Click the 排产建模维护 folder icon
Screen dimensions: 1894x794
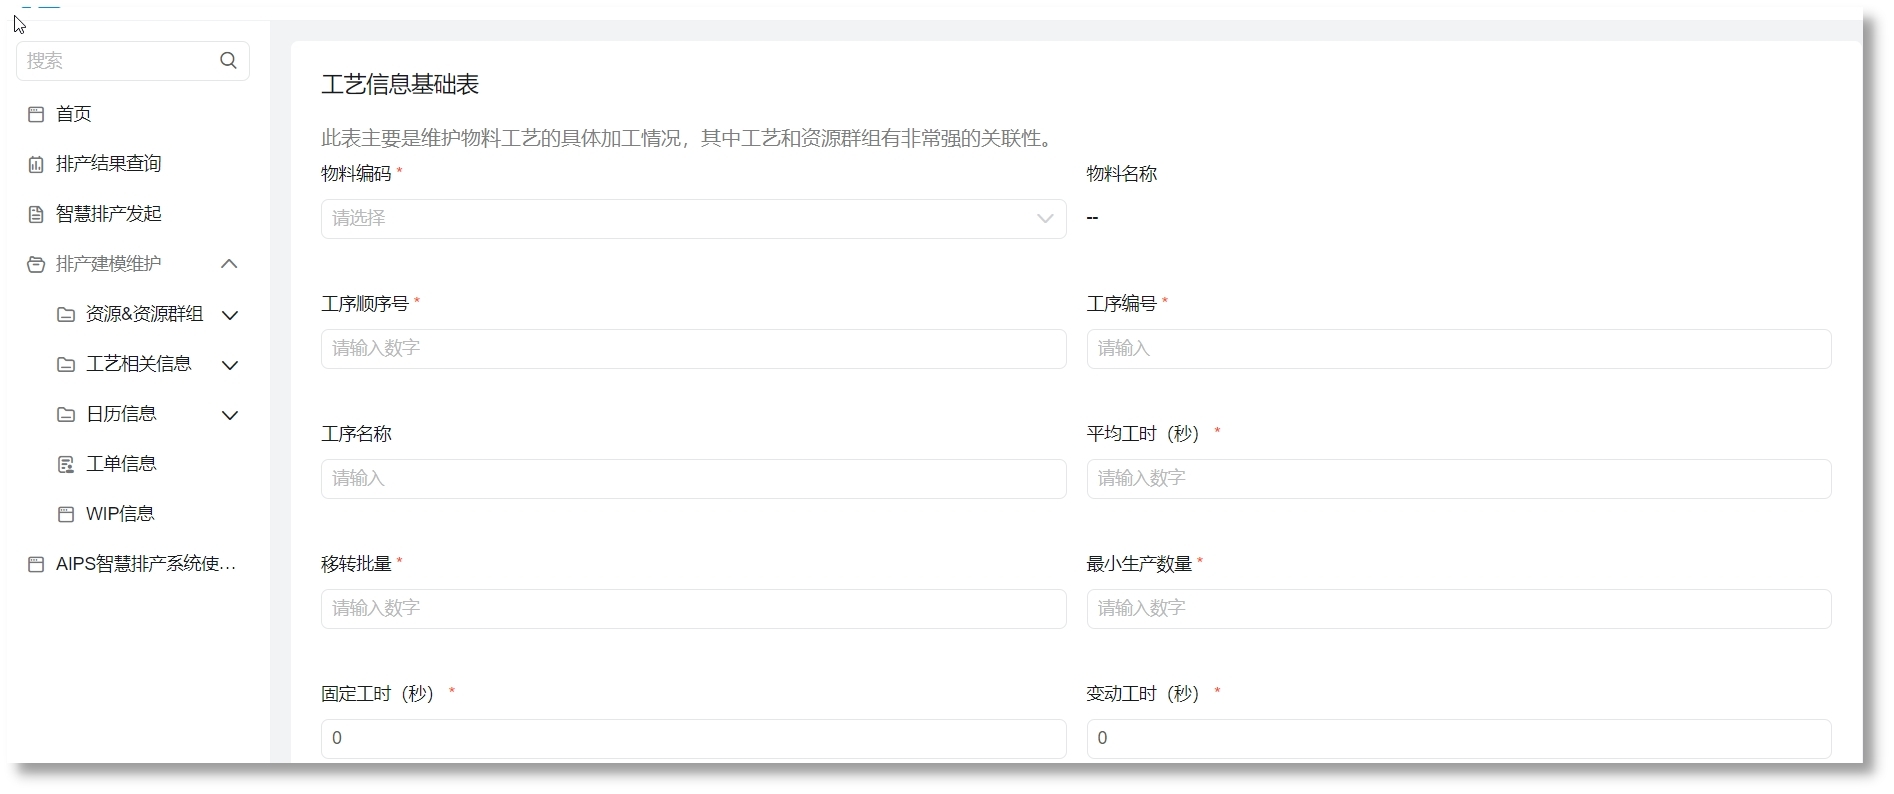tap(36, 264)
